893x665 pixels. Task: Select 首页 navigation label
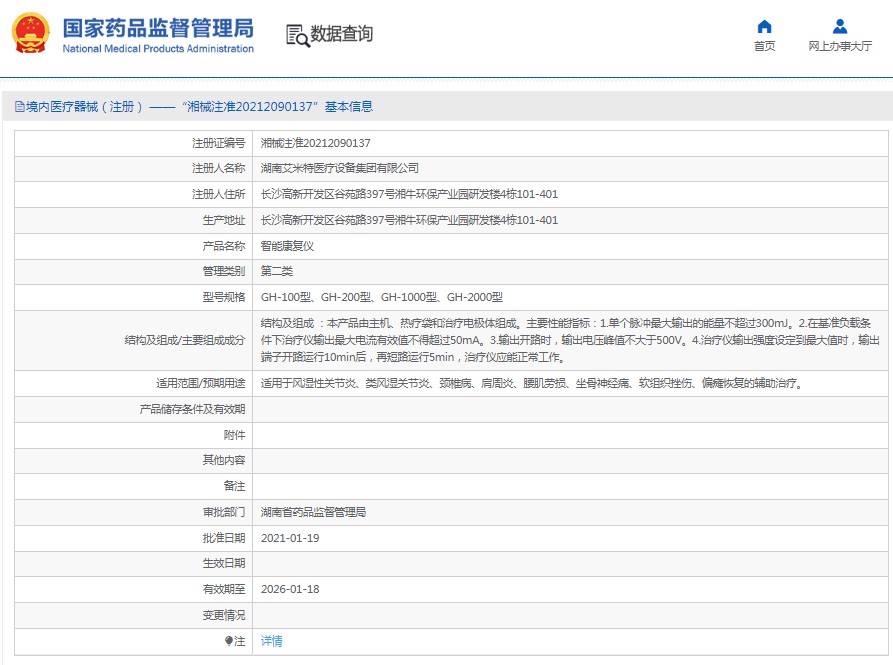tap(764, 46)
